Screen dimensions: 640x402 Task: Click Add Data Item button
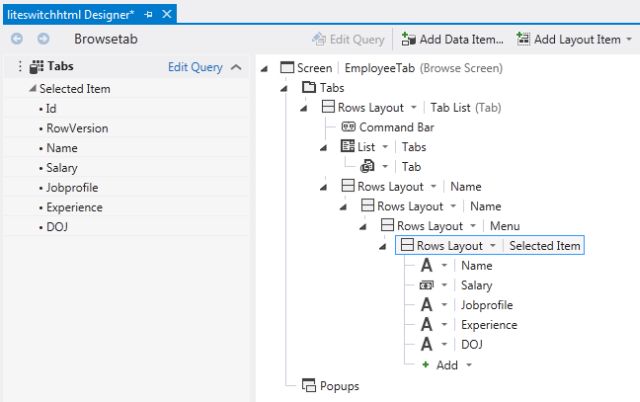point(452,39)
